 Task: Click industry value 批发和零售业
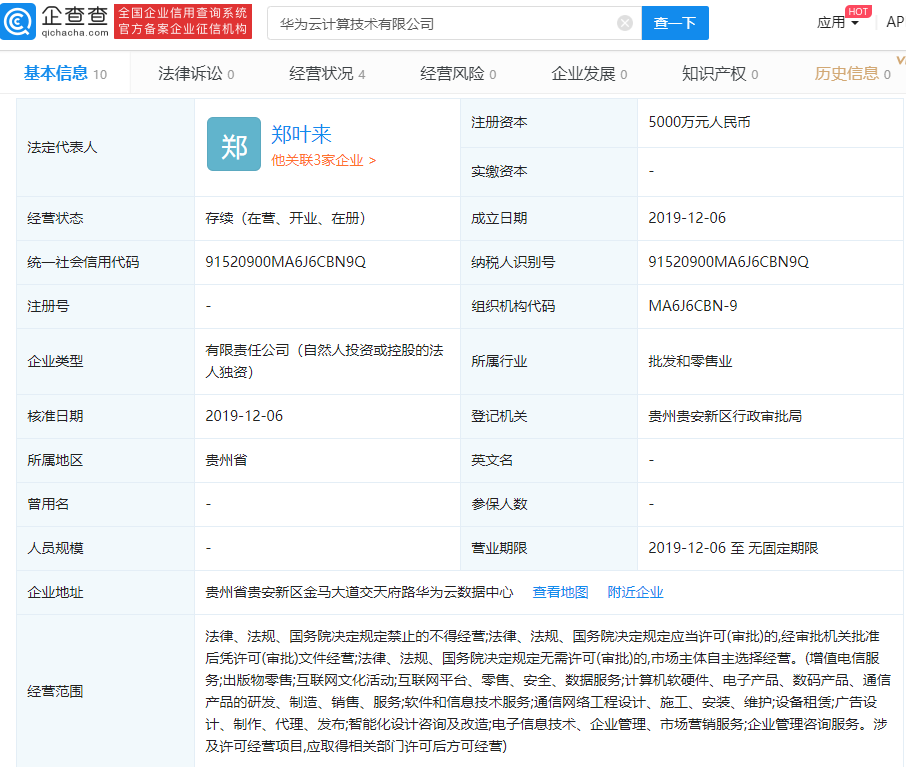690,361
